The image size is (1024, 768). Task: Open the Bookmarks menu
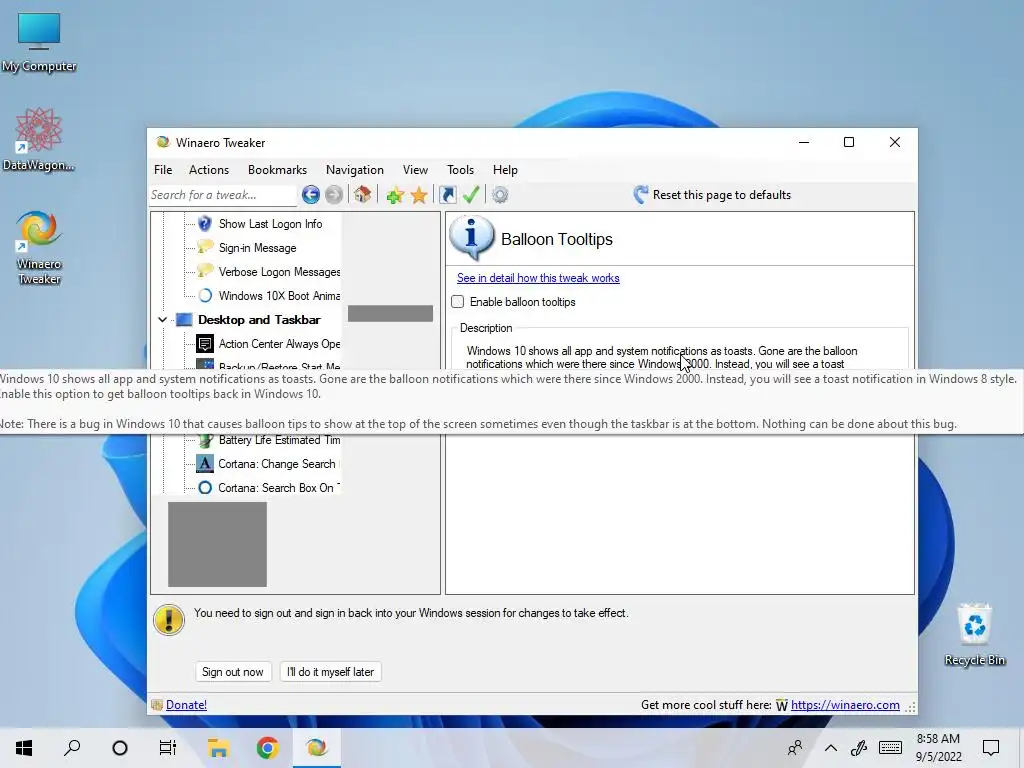tap(278, 170)
